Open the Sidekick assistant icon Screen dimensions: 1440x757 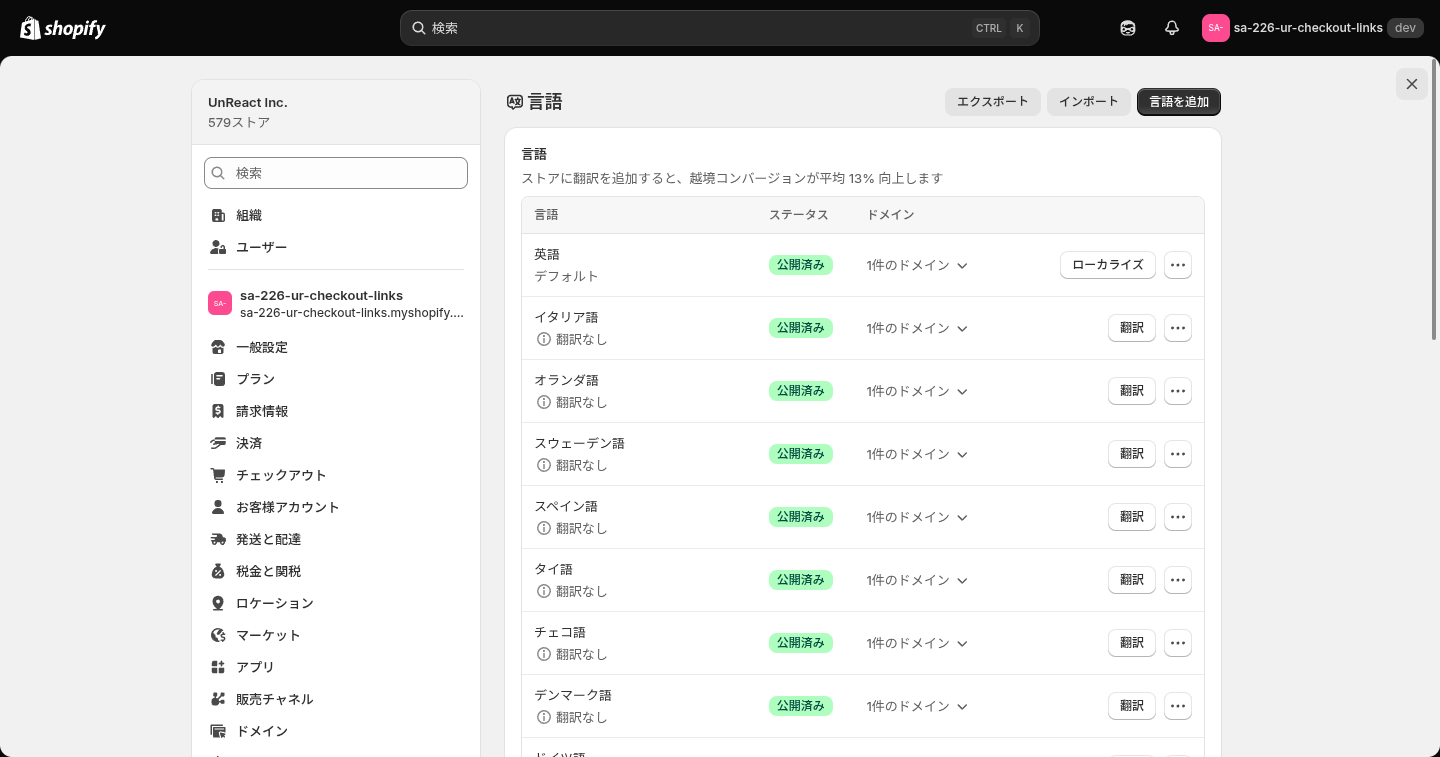[x=1128, y=28]
